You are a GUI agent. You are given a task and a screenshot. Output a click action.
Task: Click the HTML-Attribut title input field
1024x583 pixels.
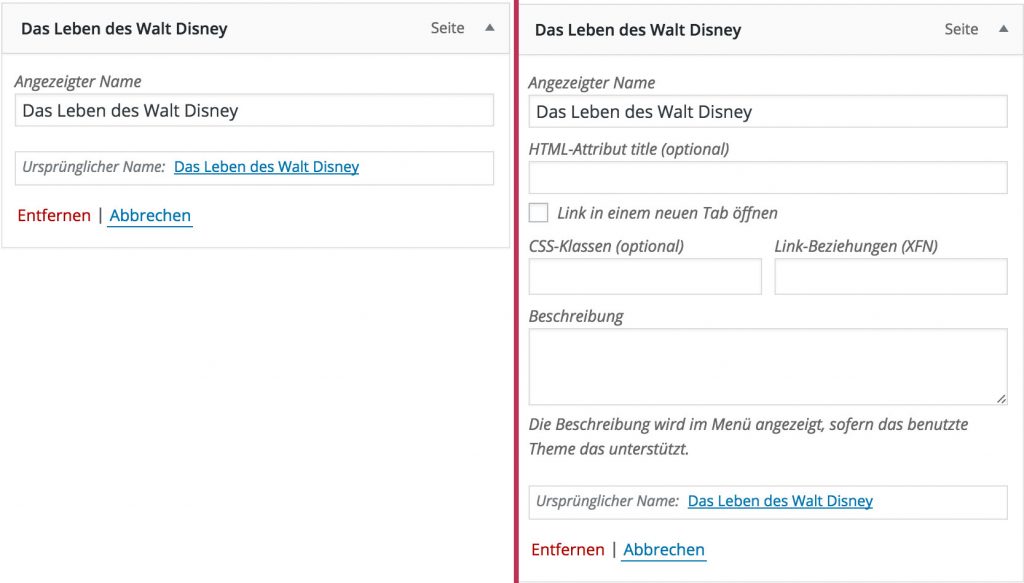click(x=767, y=178)
